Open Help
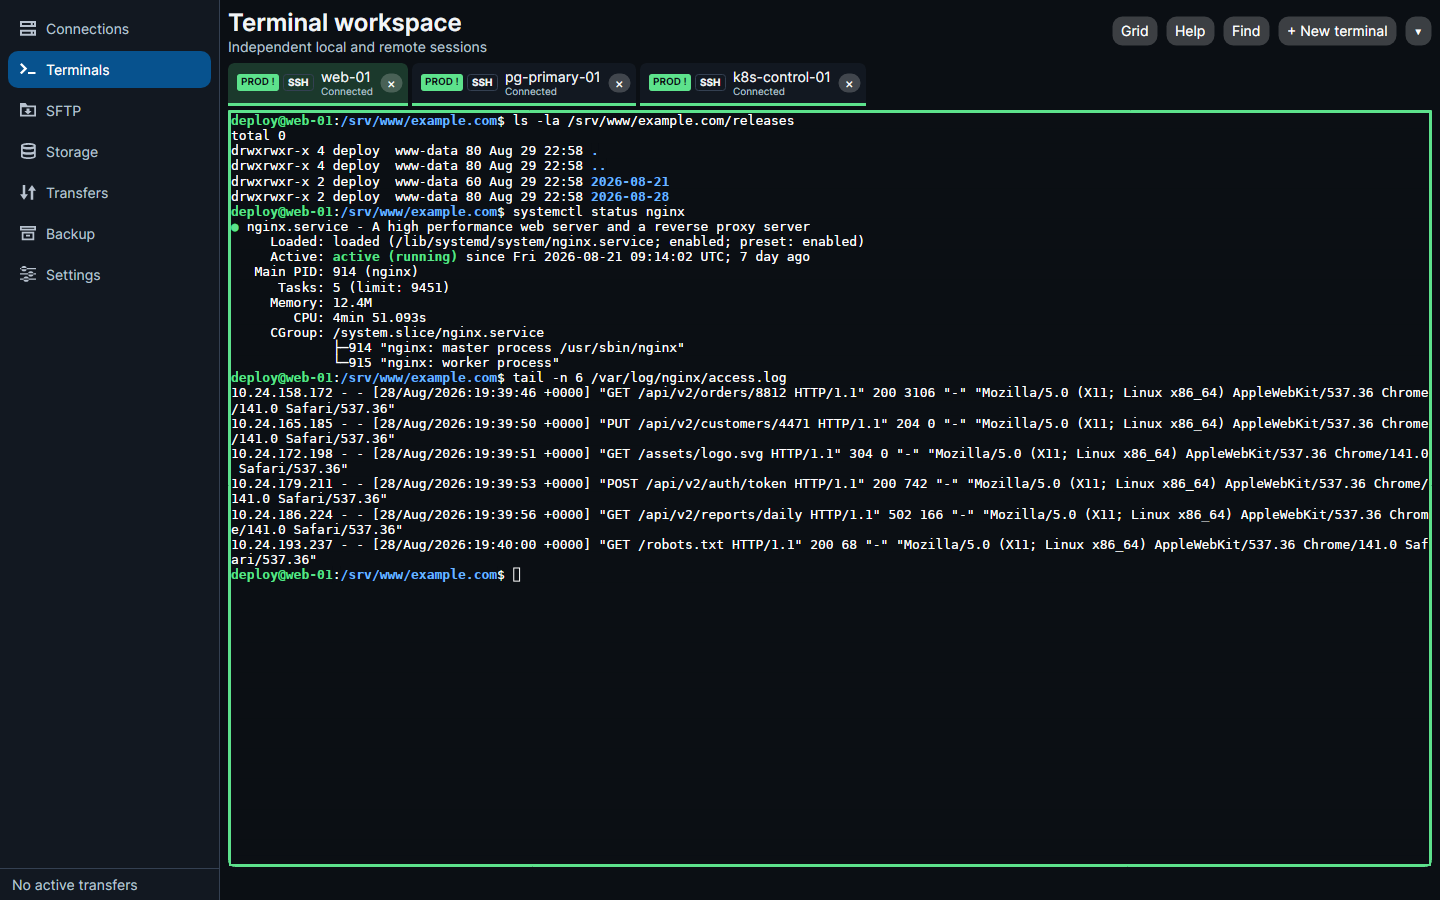This screenshot has width=1440, height=900. (1190, 31)
